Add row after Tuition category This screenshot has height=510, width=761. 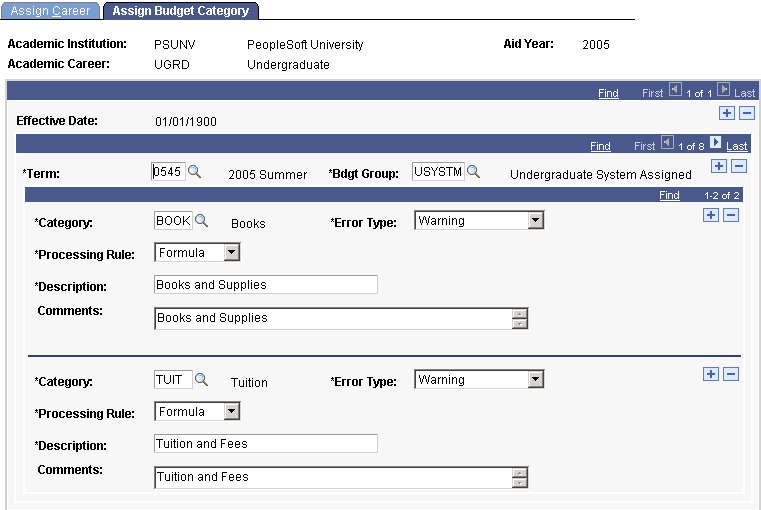(x=711, y=374)
